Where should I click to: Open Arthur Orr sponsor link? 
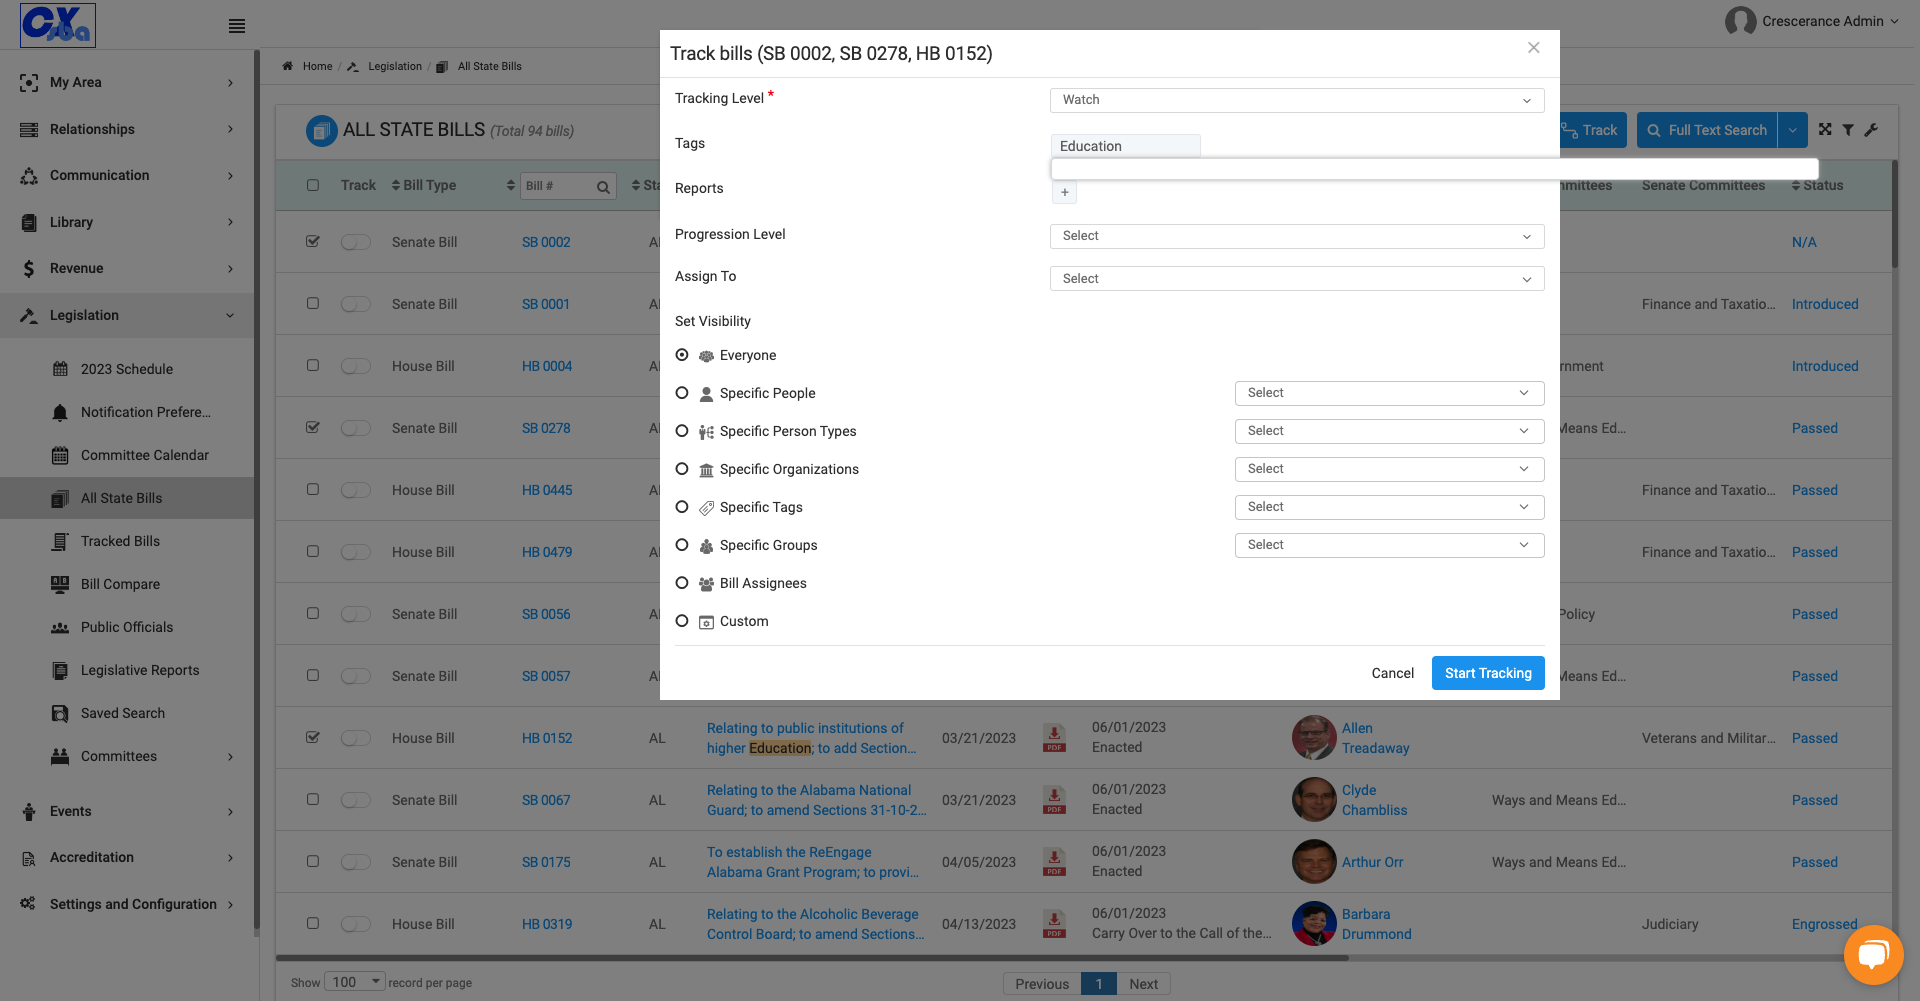click(1372, 862)
